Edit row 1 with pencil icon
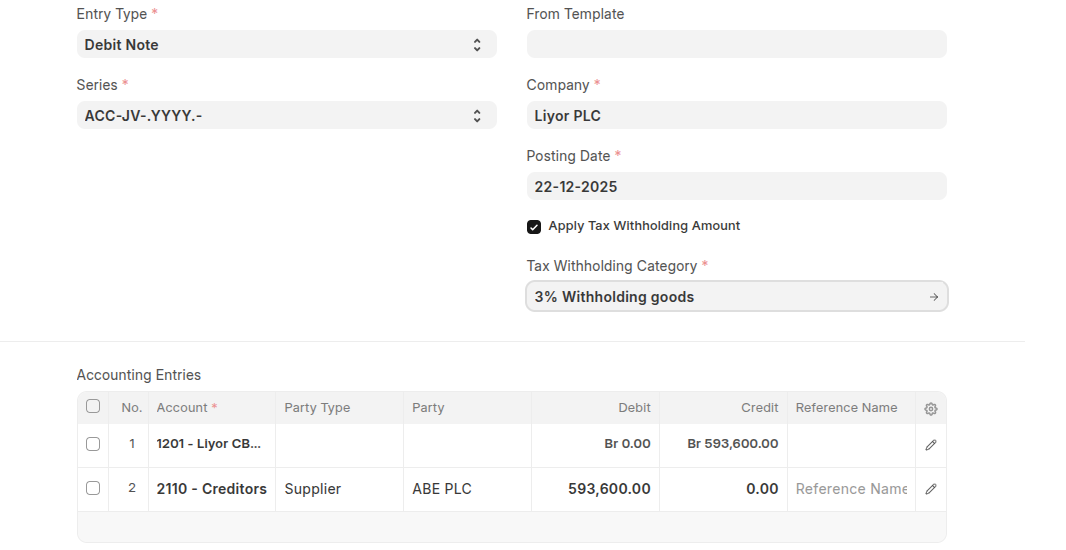 pos(931,445)
